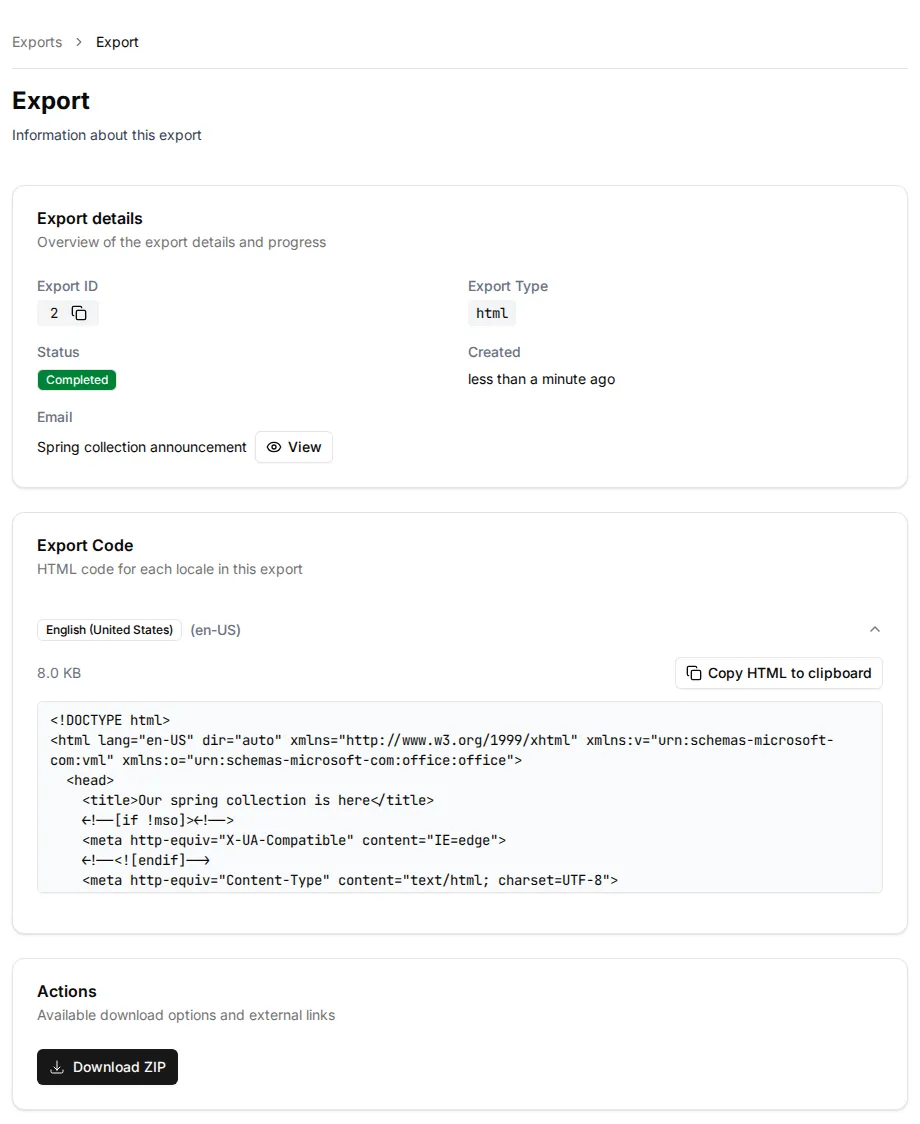The image size is (920, 1124).
Task: Select the current Export breadcrumb
Action: pos(117,42)
